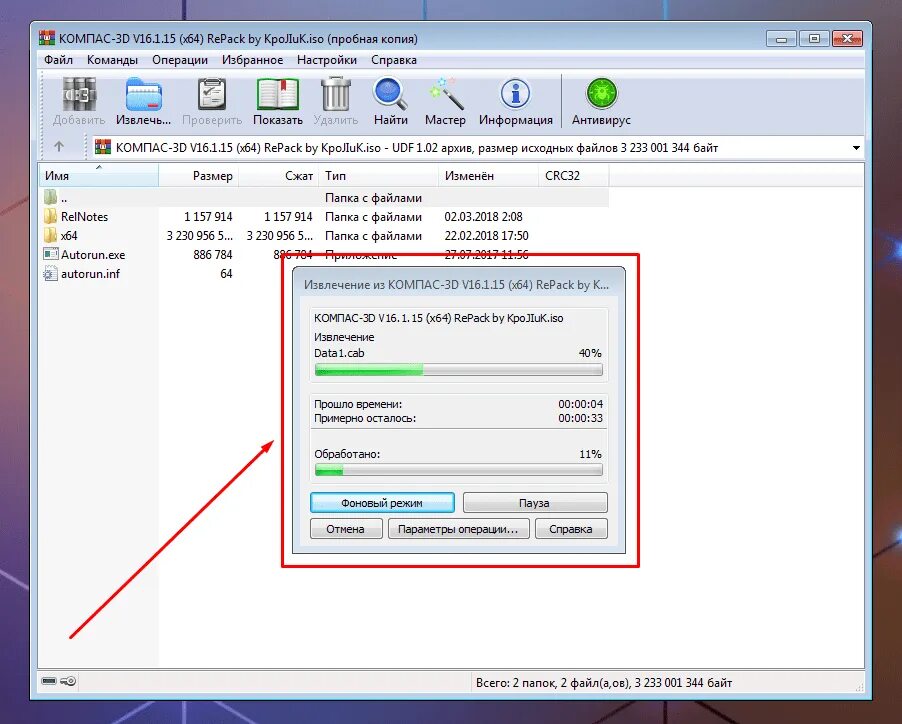The width and height of the screenshot is (902, 724).
Task: Click the 02.03.2018 2:08 modified date
Action: [483, 217]
